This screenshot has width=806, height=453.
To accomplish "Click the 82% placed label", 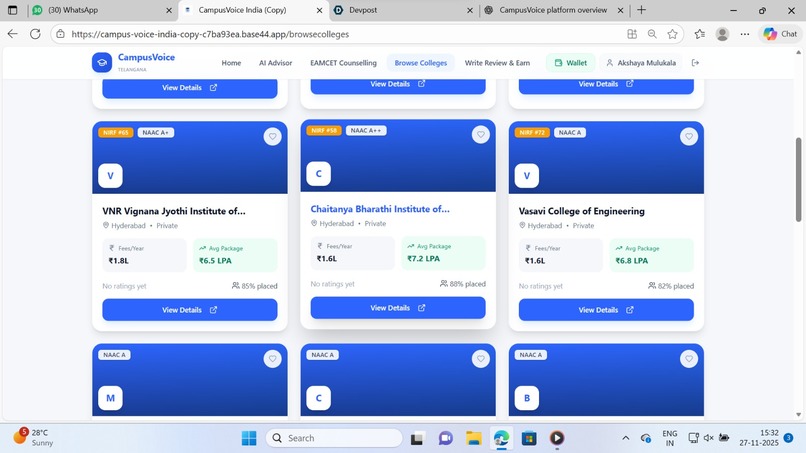I will point(671,286).
